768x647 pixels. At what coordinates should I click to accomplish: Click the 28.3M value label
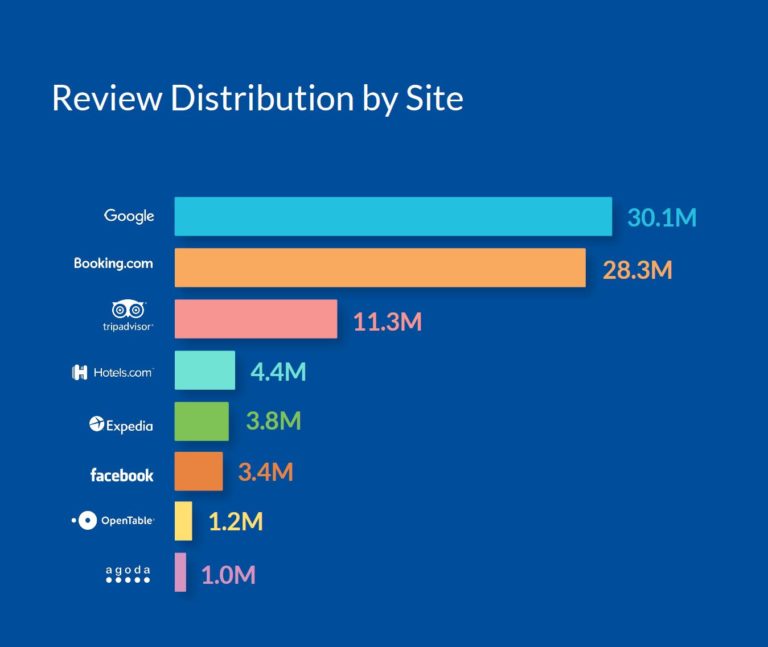(x=637, y=270)
